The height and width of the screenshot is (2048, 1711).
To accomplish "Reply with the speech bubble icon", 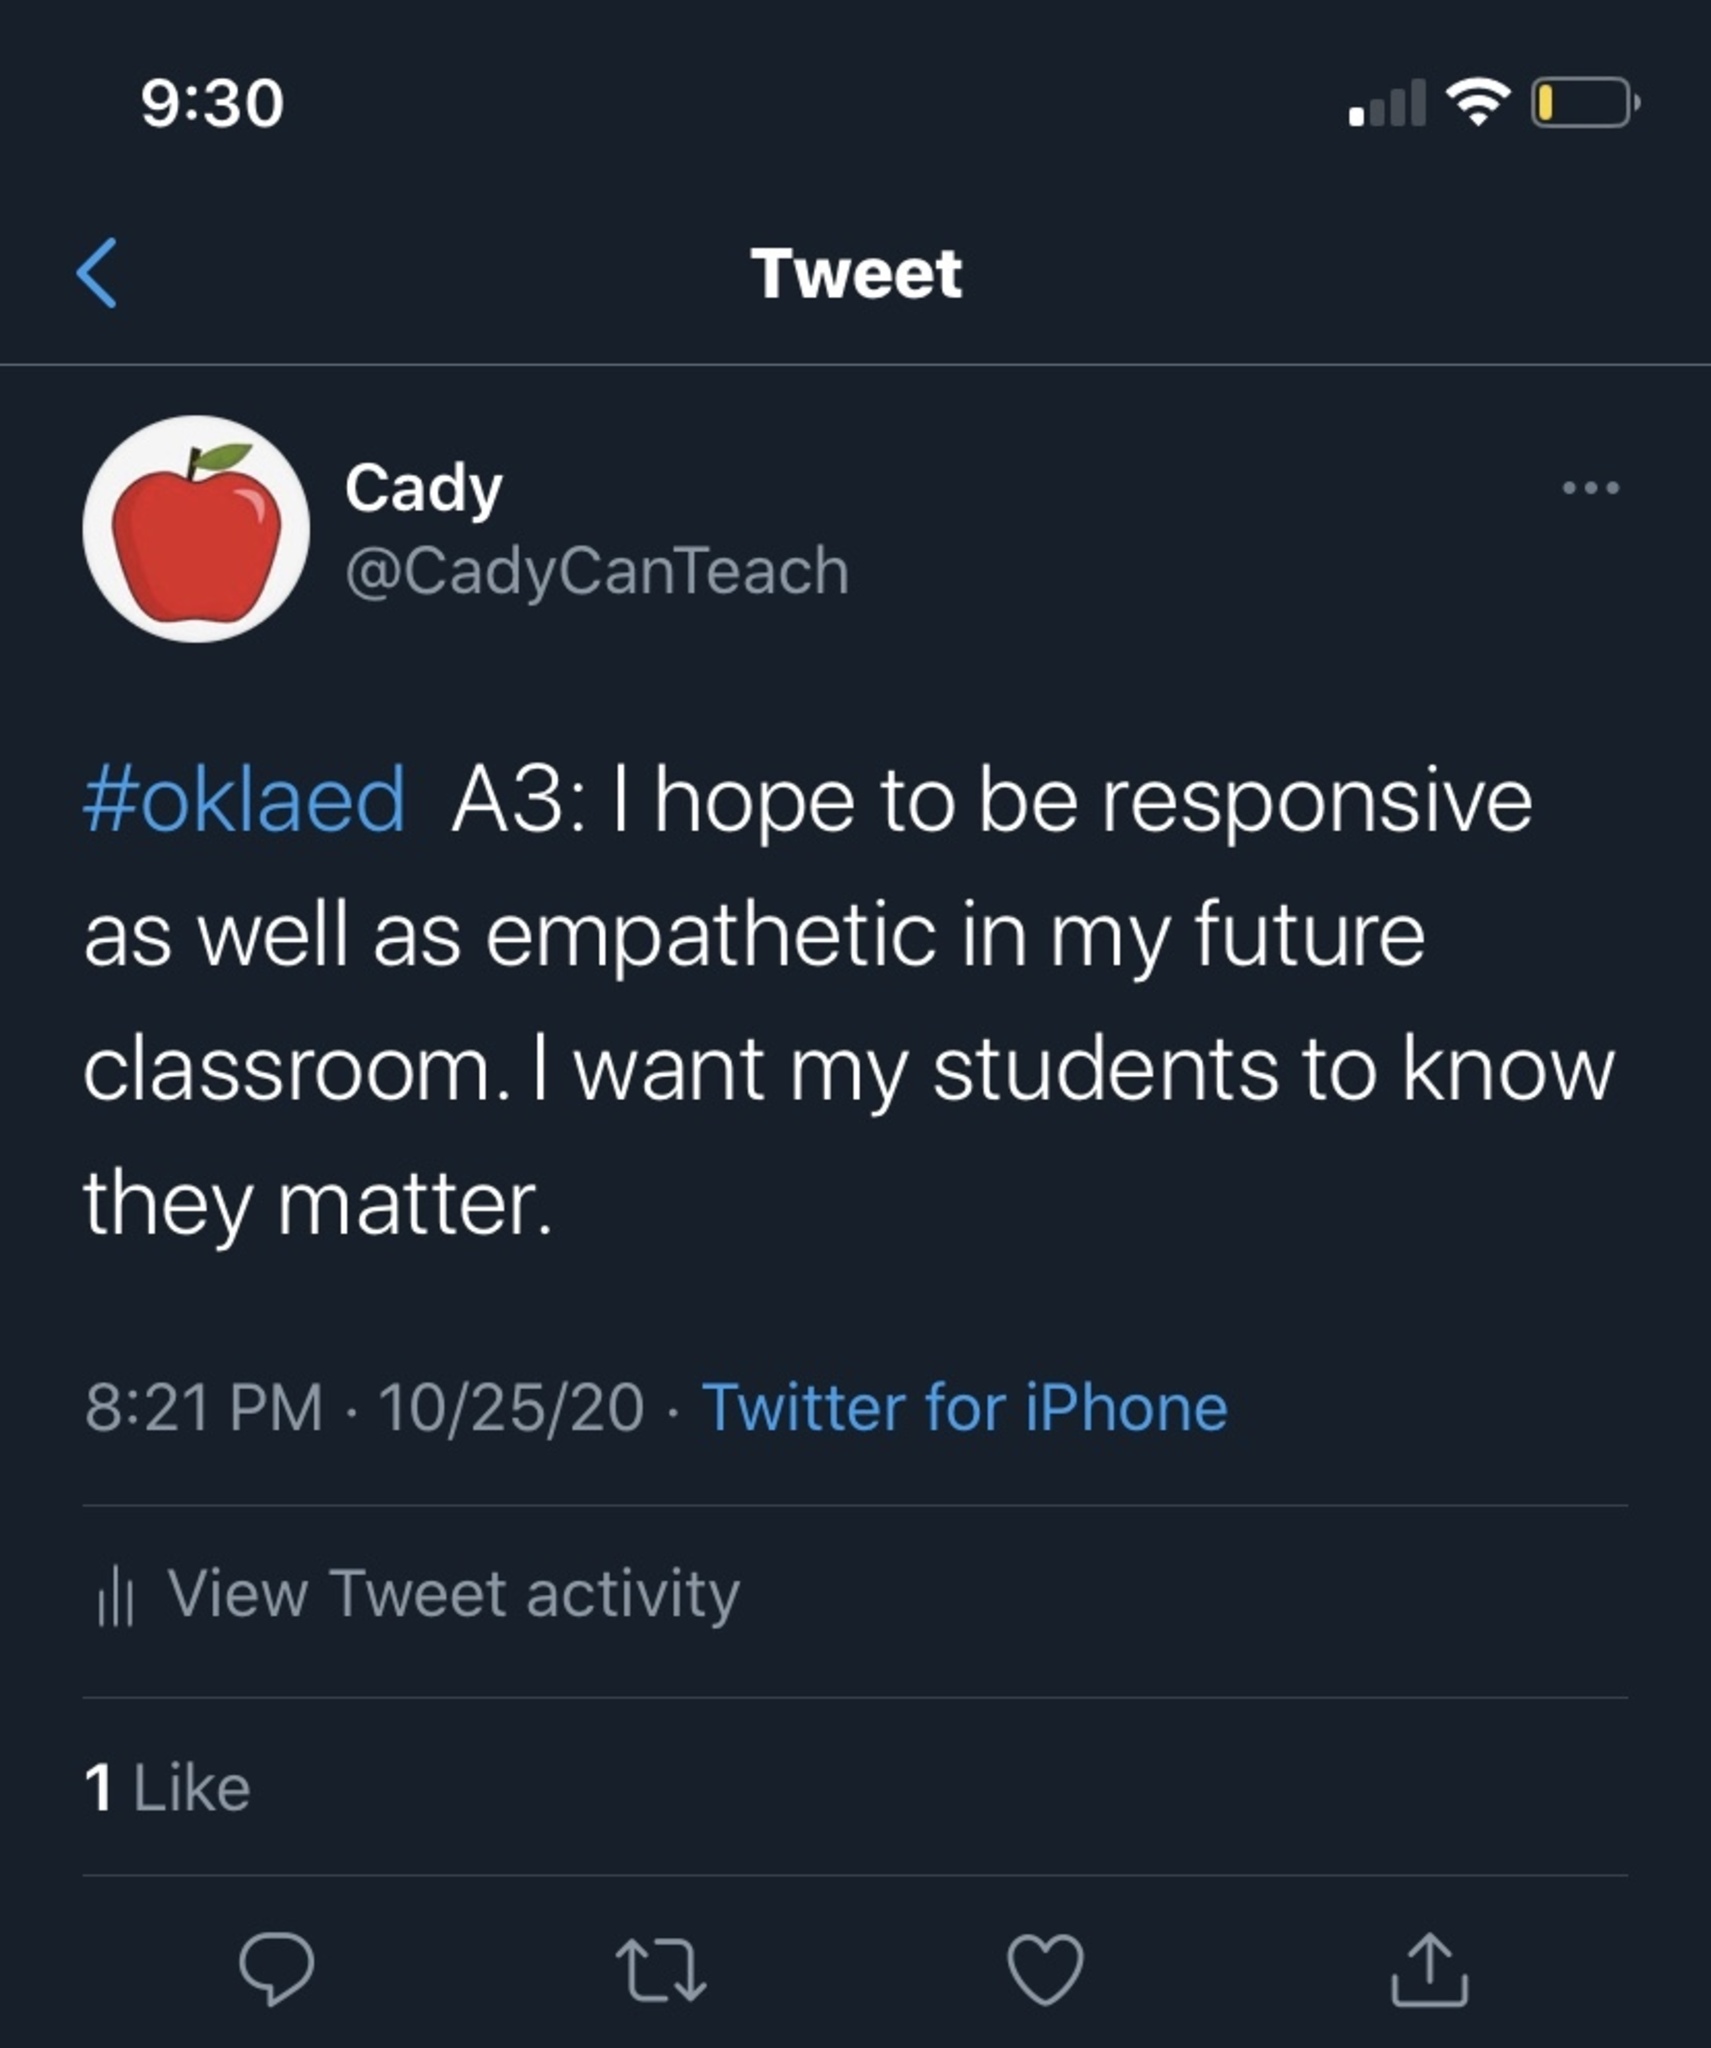I will 276,1969.
